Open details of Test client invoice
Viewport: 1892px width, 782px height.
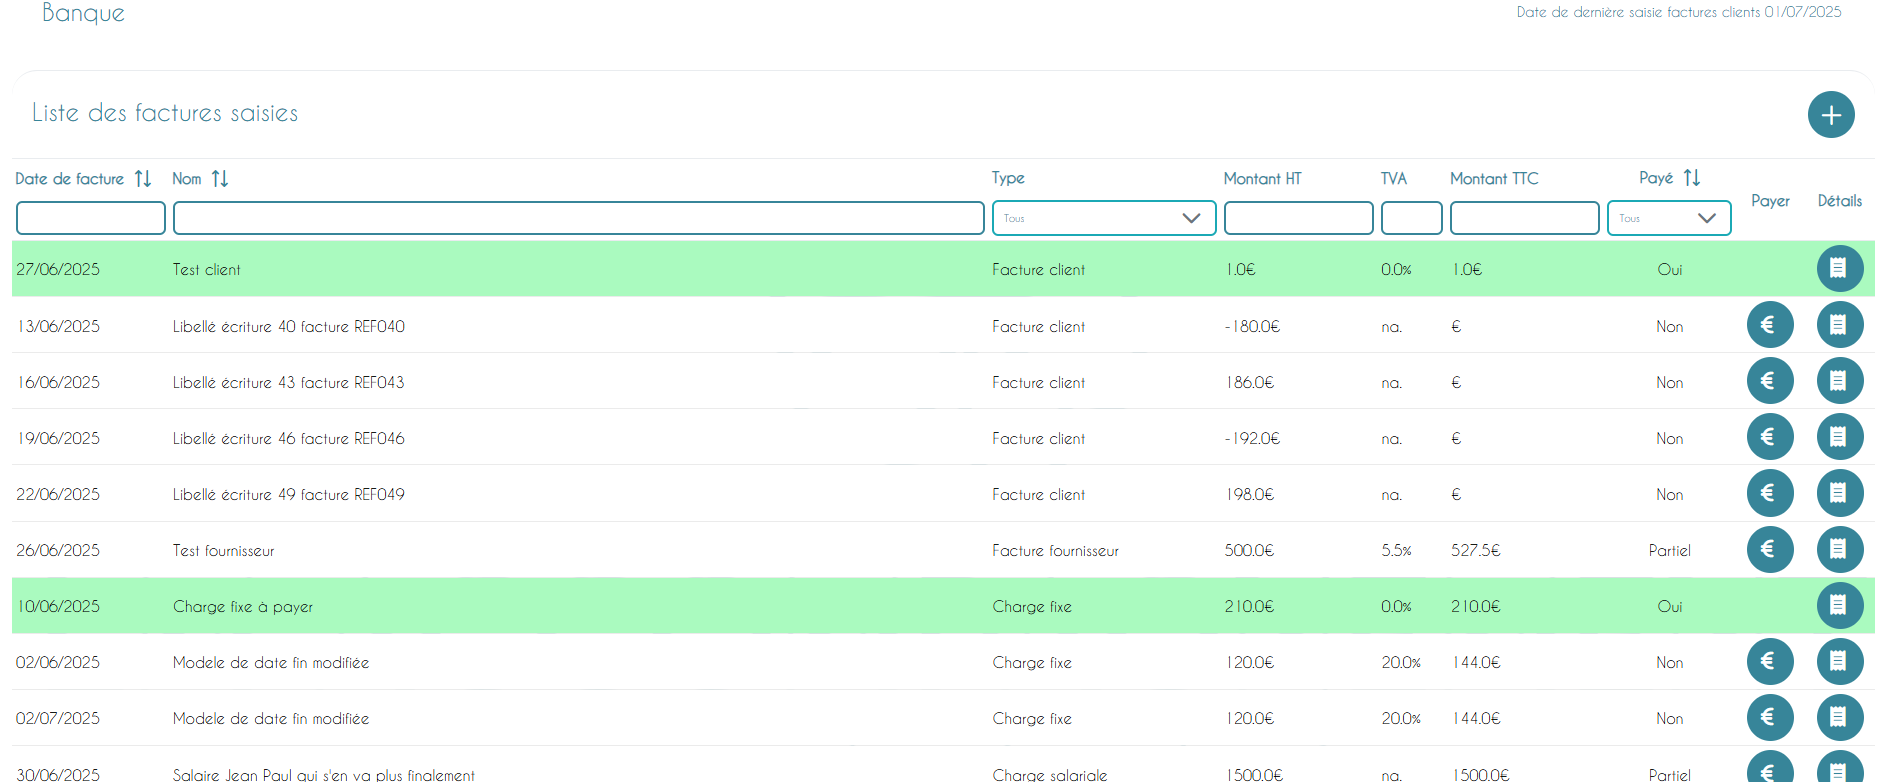click(1840, 268)
